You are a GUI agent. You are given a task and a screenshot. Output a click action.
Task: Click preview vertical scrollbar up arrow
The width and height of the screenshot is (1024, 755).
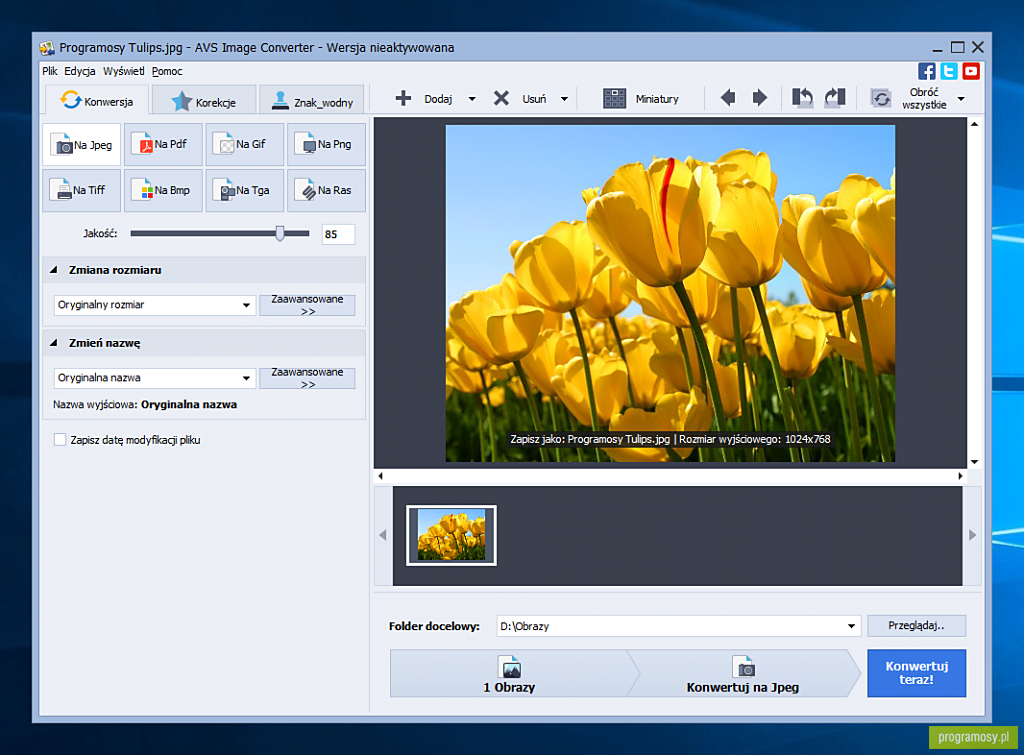pyautogui.click(x=974, y=124)
